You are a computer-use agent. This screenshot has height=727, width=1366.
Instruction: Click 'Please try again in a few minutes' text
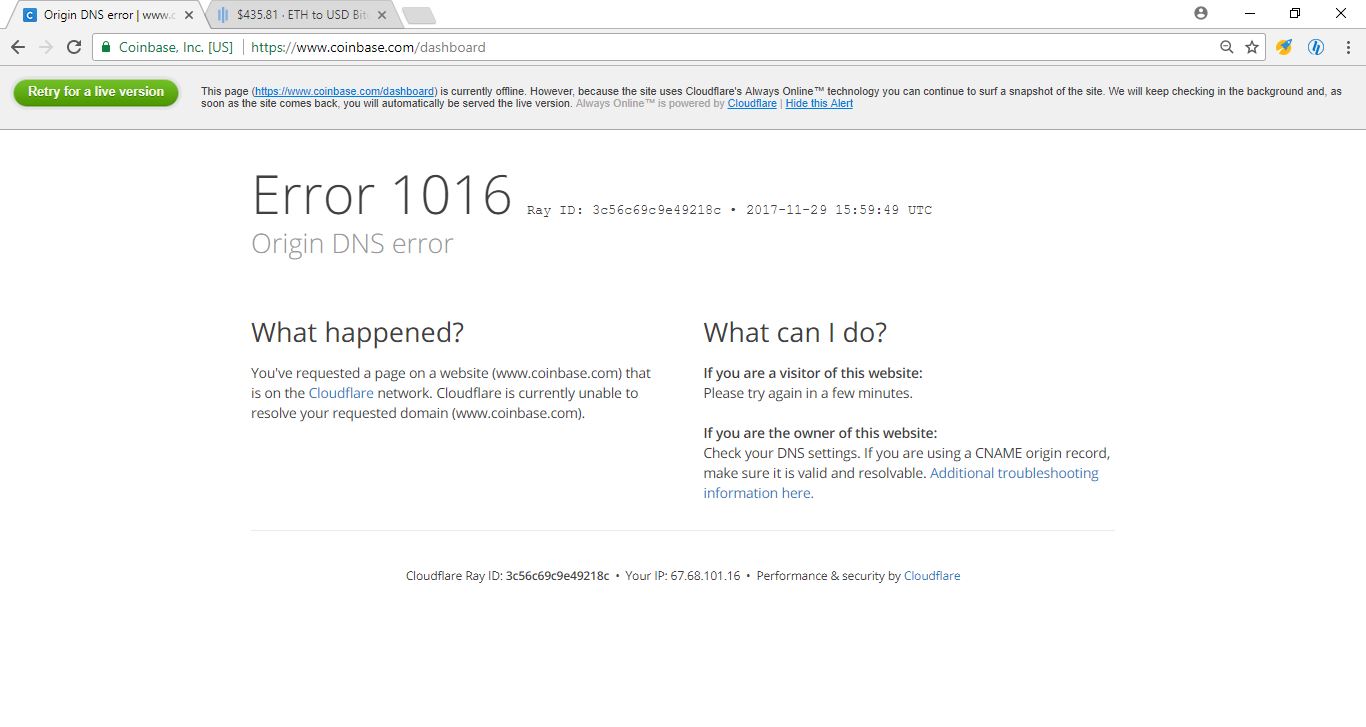pos(808,393)
